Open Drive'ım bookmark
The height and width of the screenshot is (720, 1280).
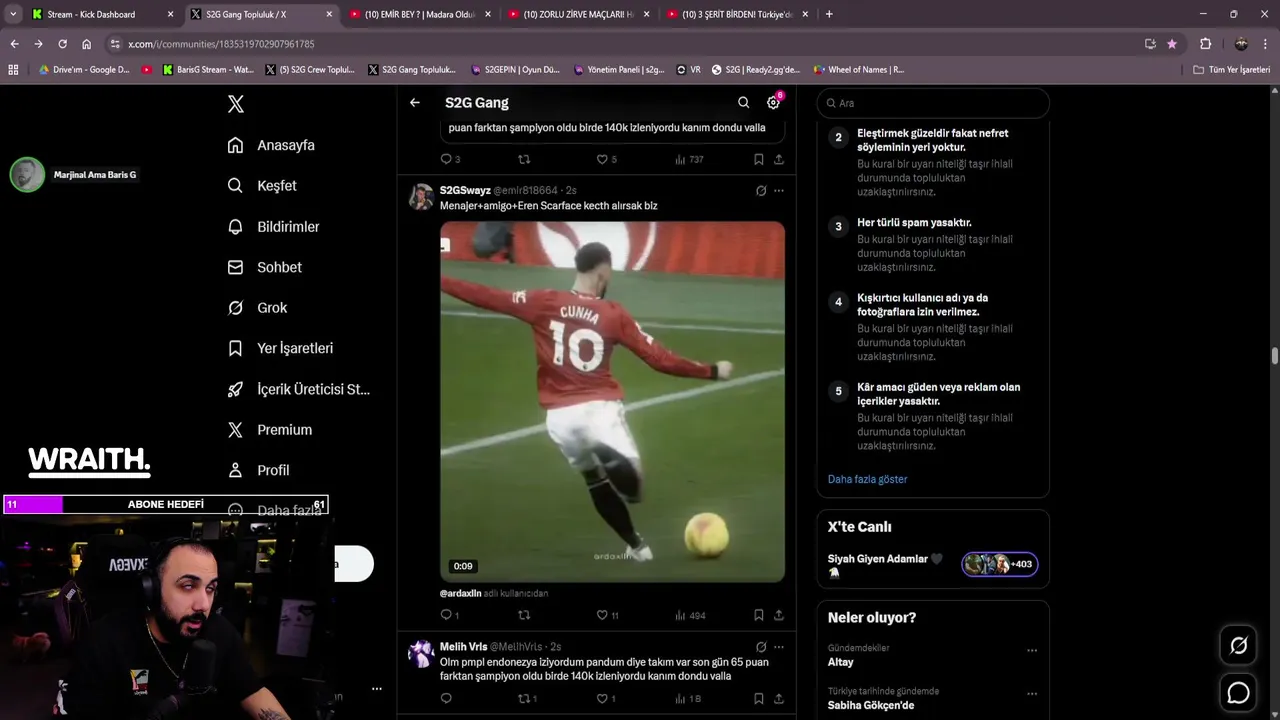coord(84,70)
